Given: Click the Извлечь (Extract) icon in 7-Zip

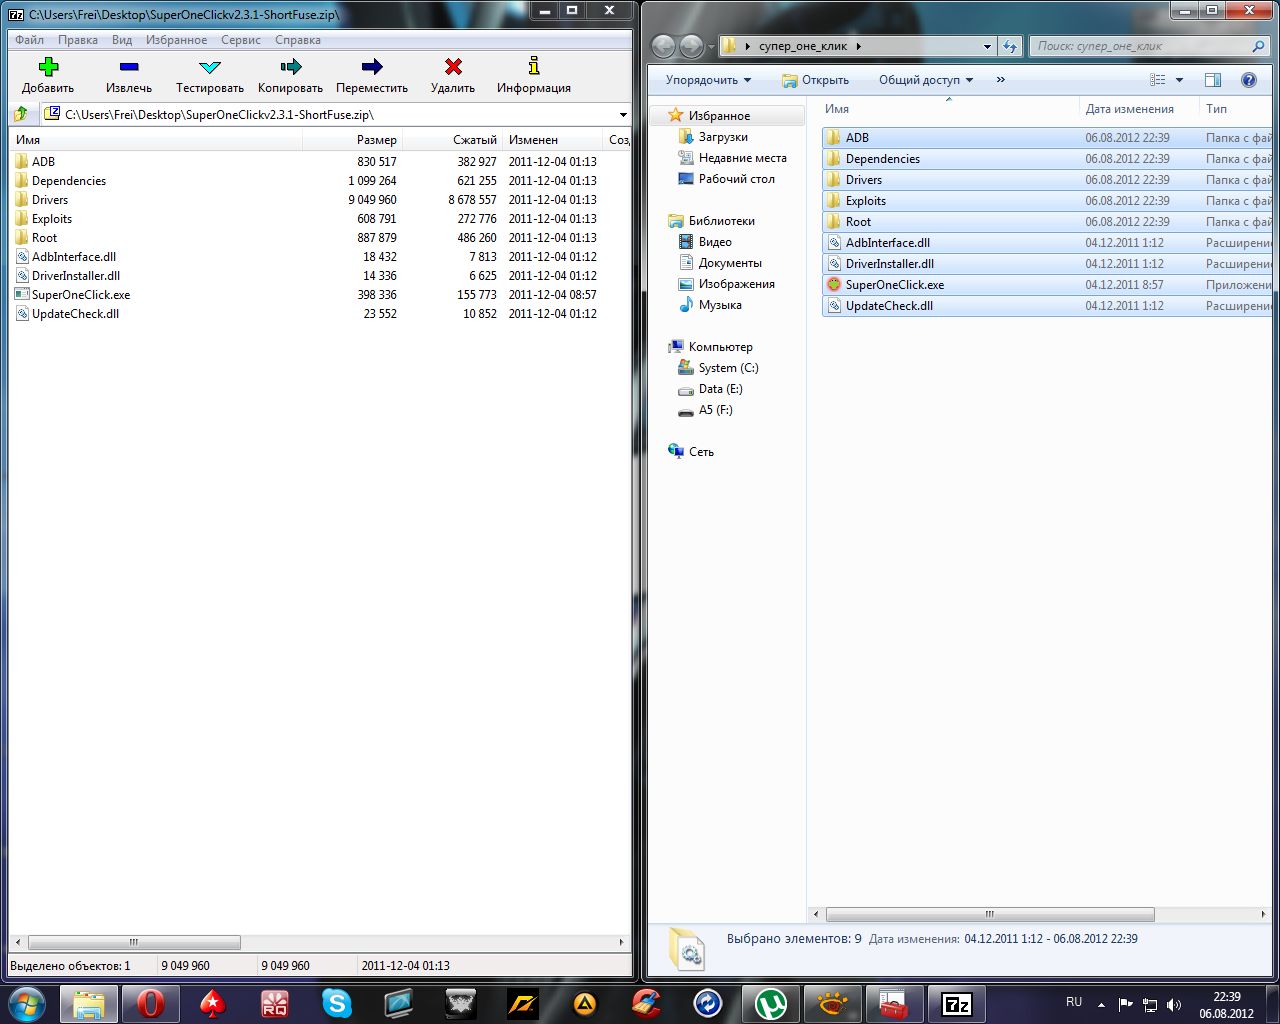Looking at the screenshot, I should [129, 67].
